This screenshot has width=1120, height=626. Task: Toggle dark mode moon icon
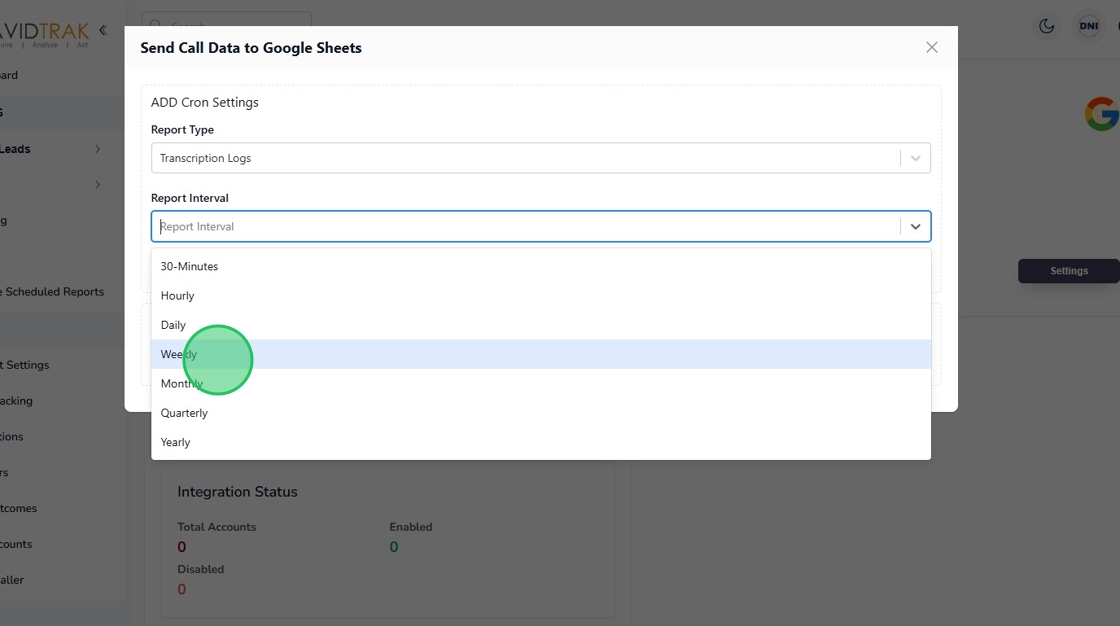coord(1047,26)
